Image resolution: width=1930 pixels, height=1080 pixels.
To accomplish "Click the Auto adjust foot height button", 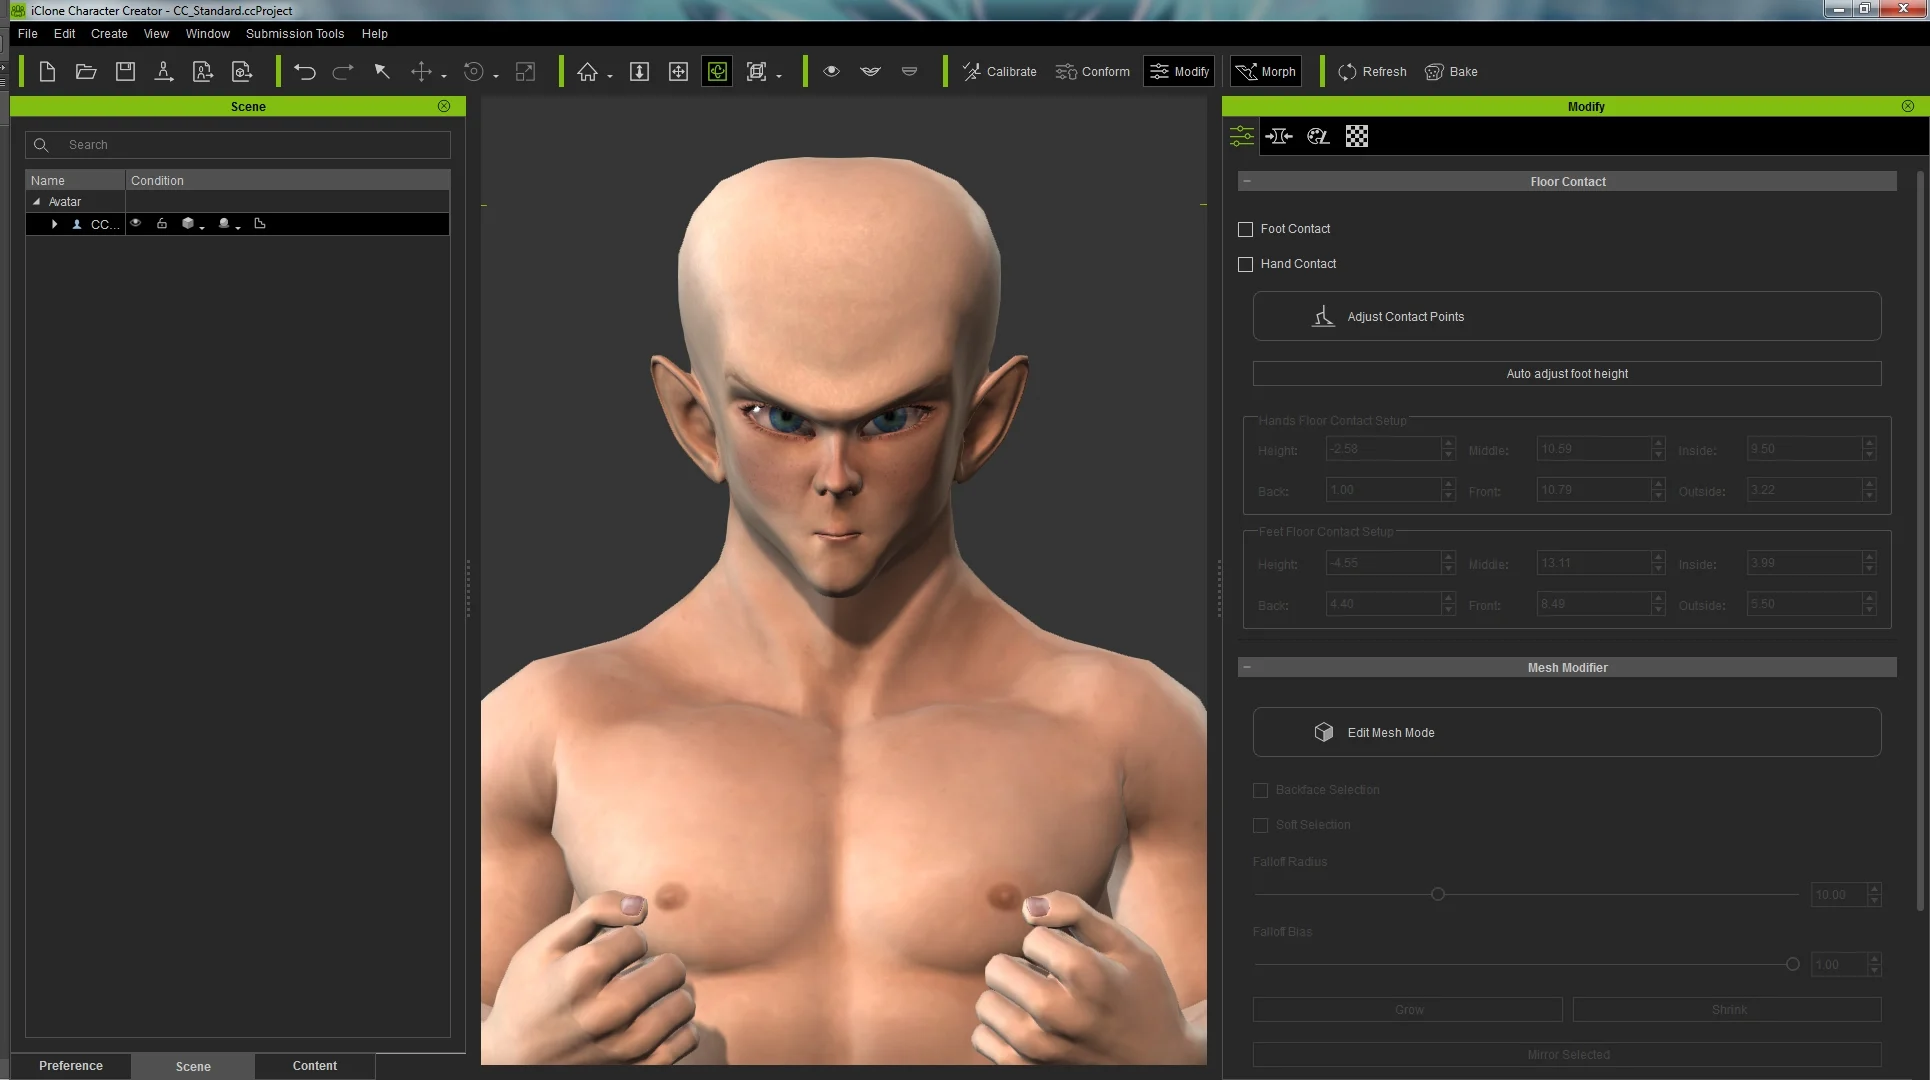I will 1567,374.
